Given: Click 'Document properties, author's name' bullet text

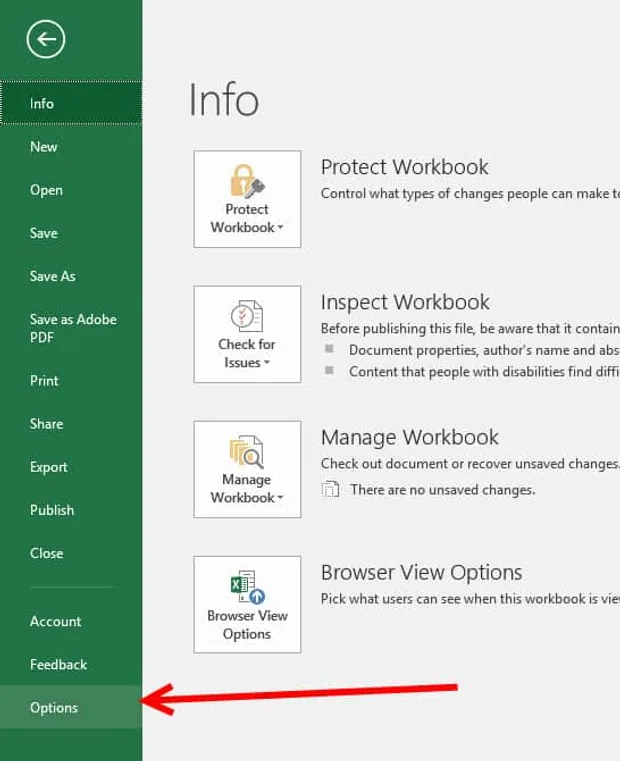Looking at the screenshot, I should click(484, 350).
